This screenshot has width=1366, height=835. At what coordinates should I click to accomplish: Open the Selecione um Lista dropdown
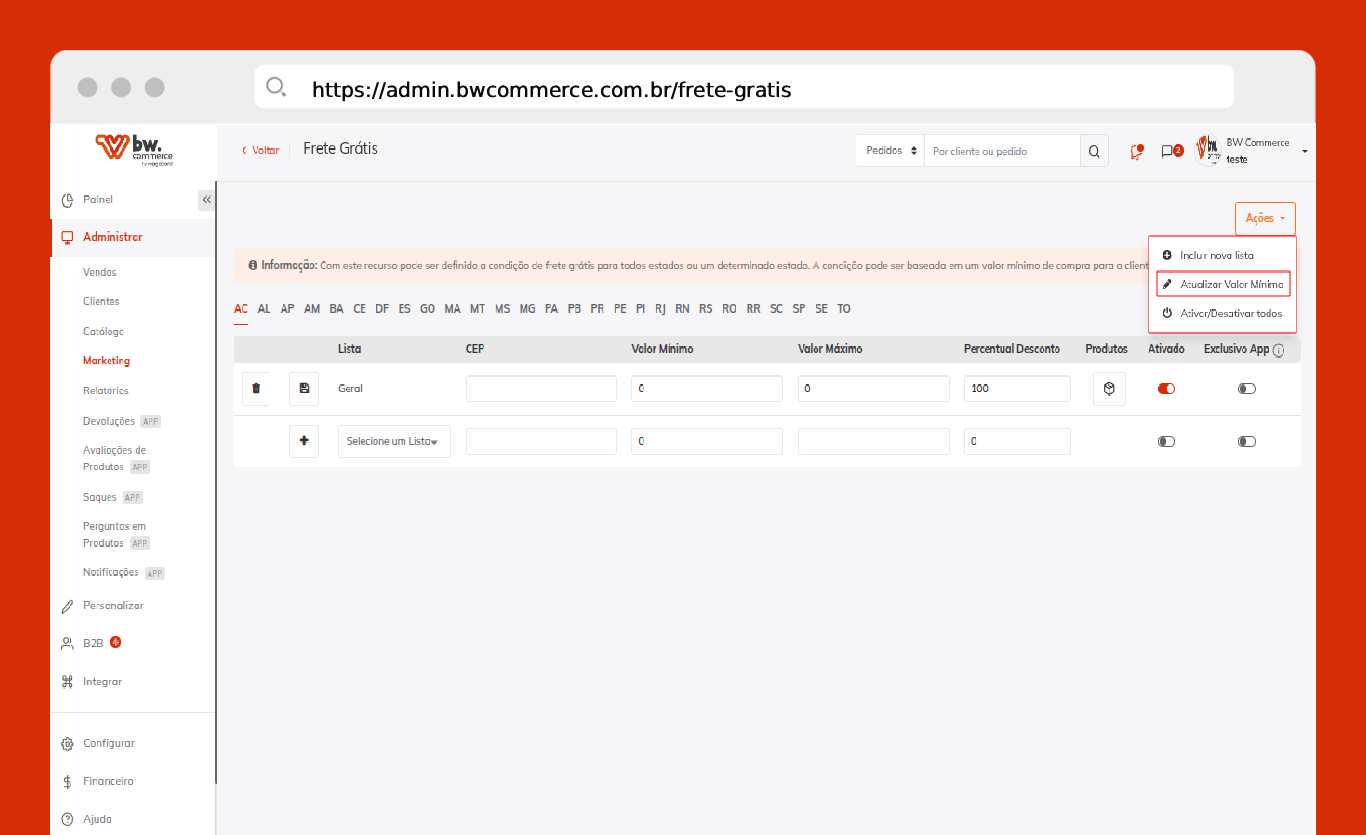click(394, 441)
